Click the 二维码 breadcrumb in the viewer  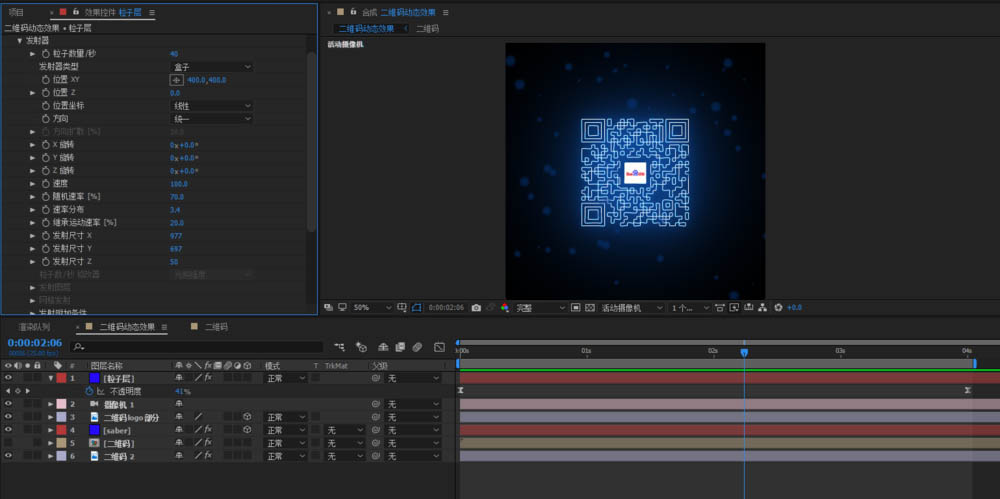427,29
